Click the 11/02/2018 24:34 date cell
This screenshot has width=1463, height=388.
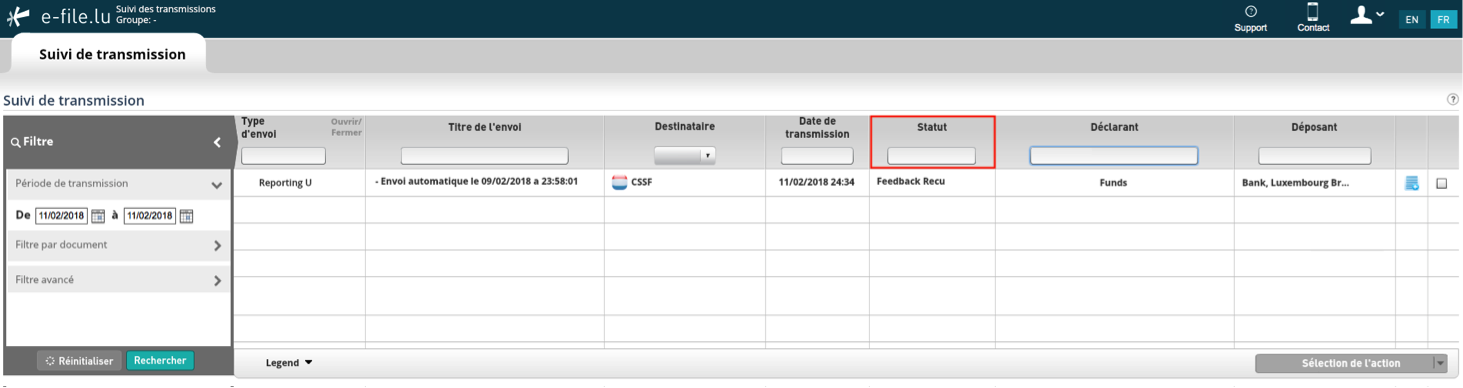816,183
